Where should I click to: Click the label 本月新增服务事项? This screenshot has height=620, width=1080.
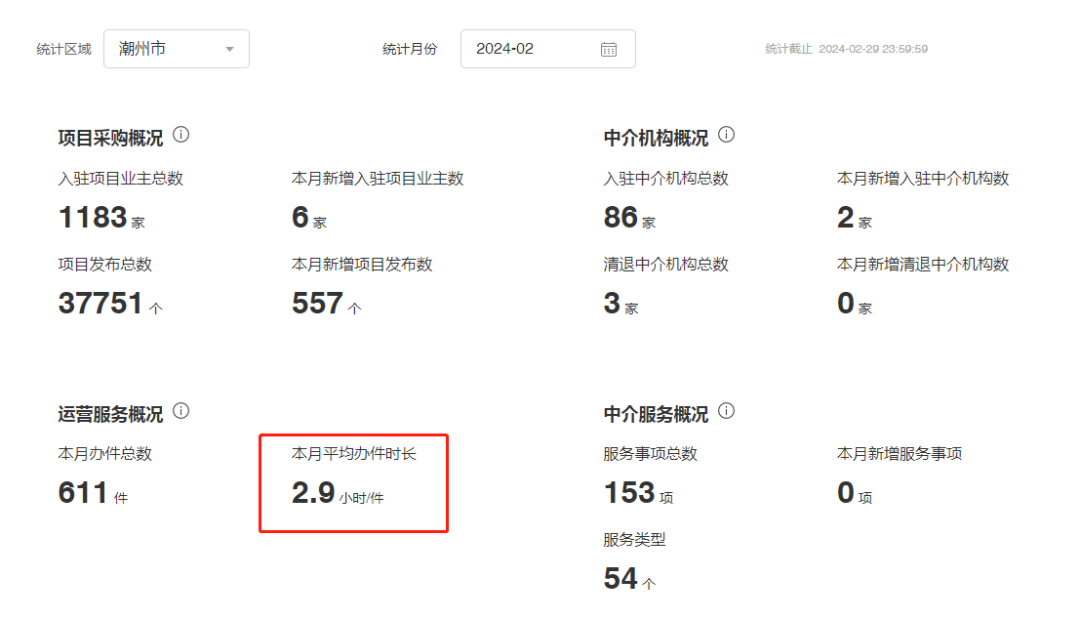pyautogui.click(x=900, y=453)
